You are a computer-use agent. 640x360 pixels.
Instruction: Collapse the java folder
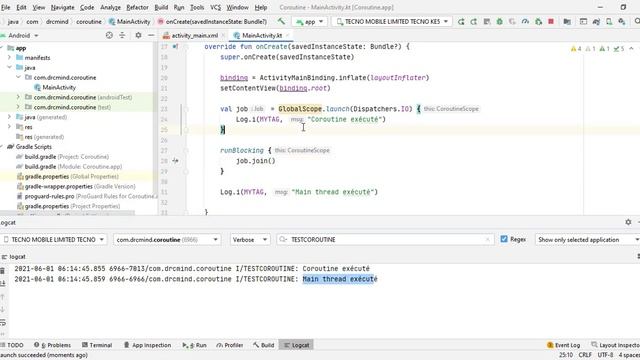tap(9, 67)
